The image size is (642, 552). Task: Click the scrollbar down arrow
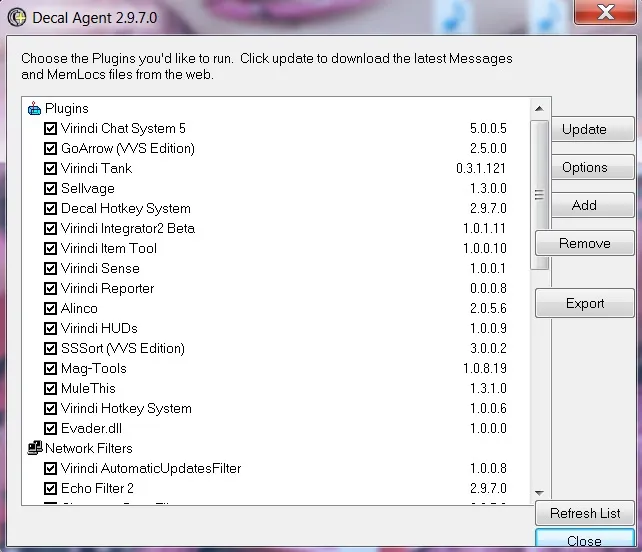(x=539, y=492)
